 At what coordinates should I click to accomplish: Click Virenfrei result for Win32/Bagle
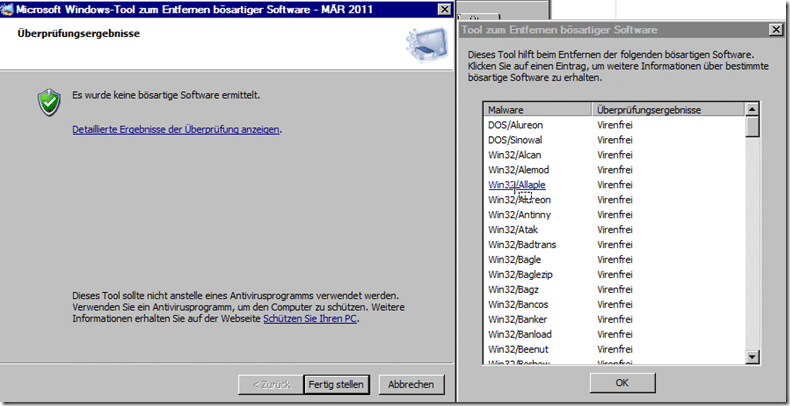pos(615,260)
